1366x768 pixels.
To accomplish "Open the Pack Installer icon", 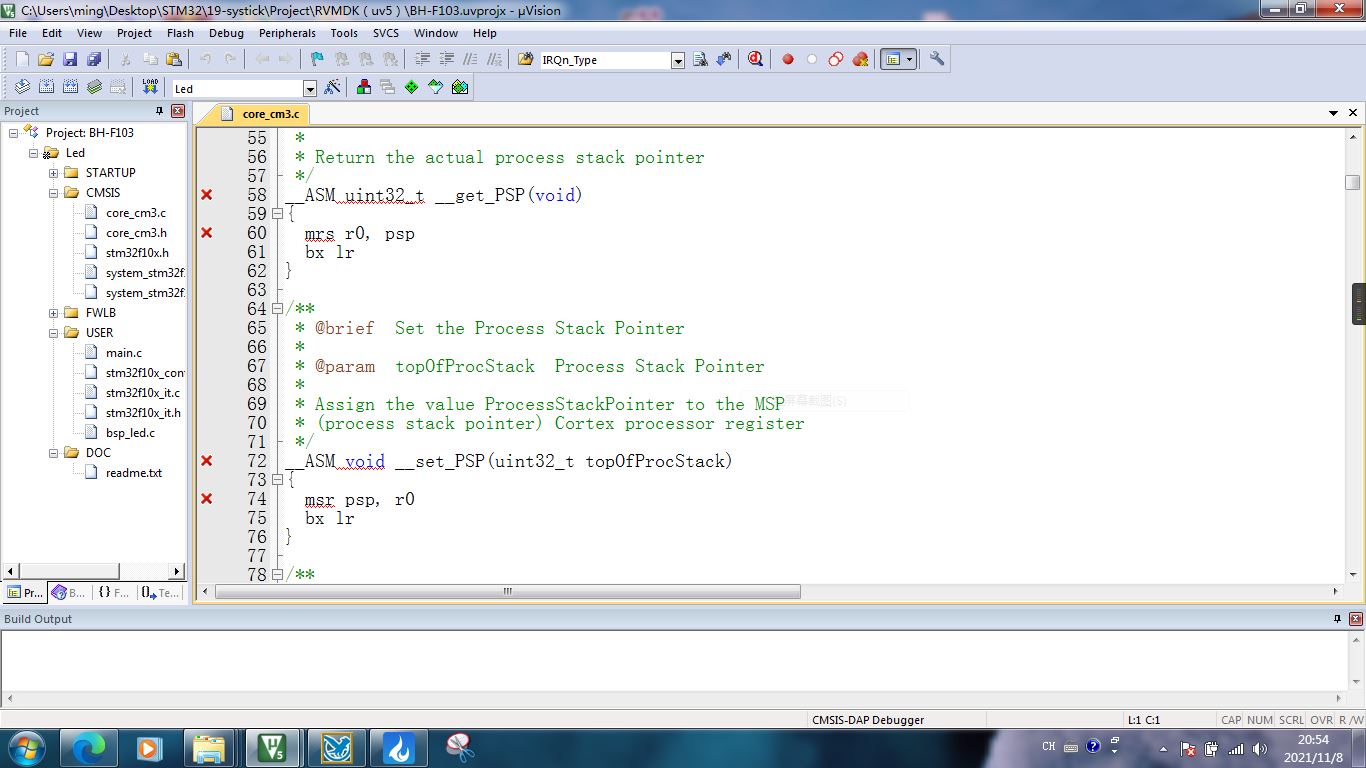I will click(460, 87).
